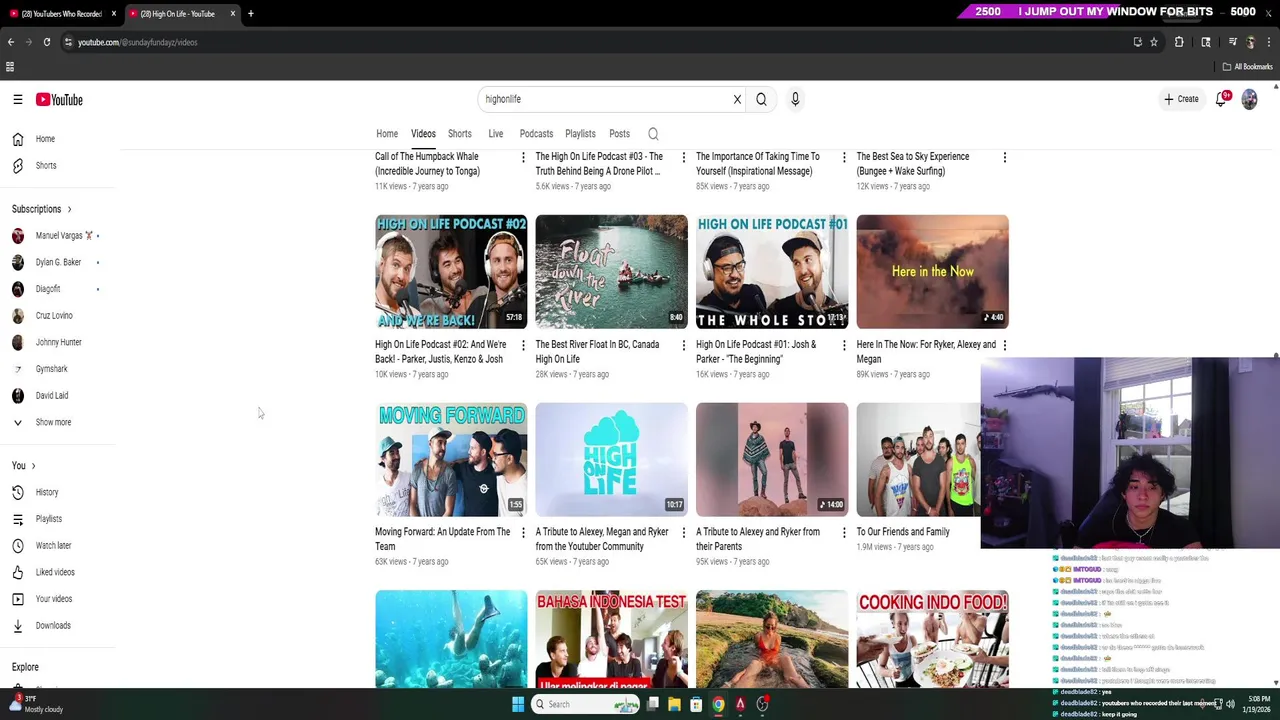1280x720 pixels.
Task: Open the account avatar menu
Action: click(x=1249, y=99)
